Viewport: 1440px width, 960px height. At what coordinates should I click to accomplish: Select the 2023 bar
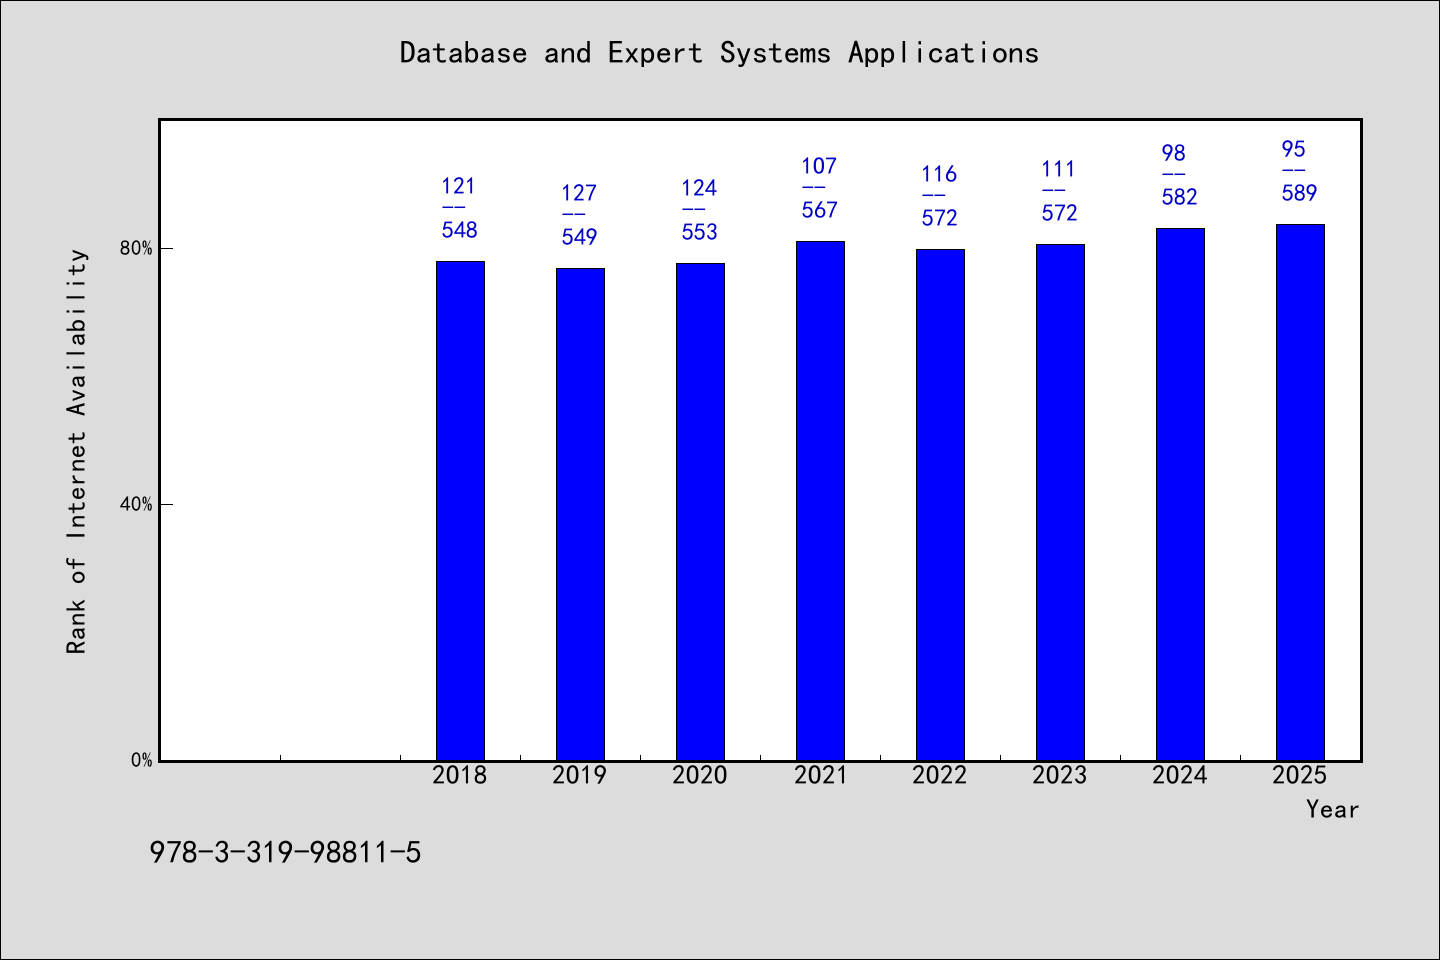coord(1060,502)
